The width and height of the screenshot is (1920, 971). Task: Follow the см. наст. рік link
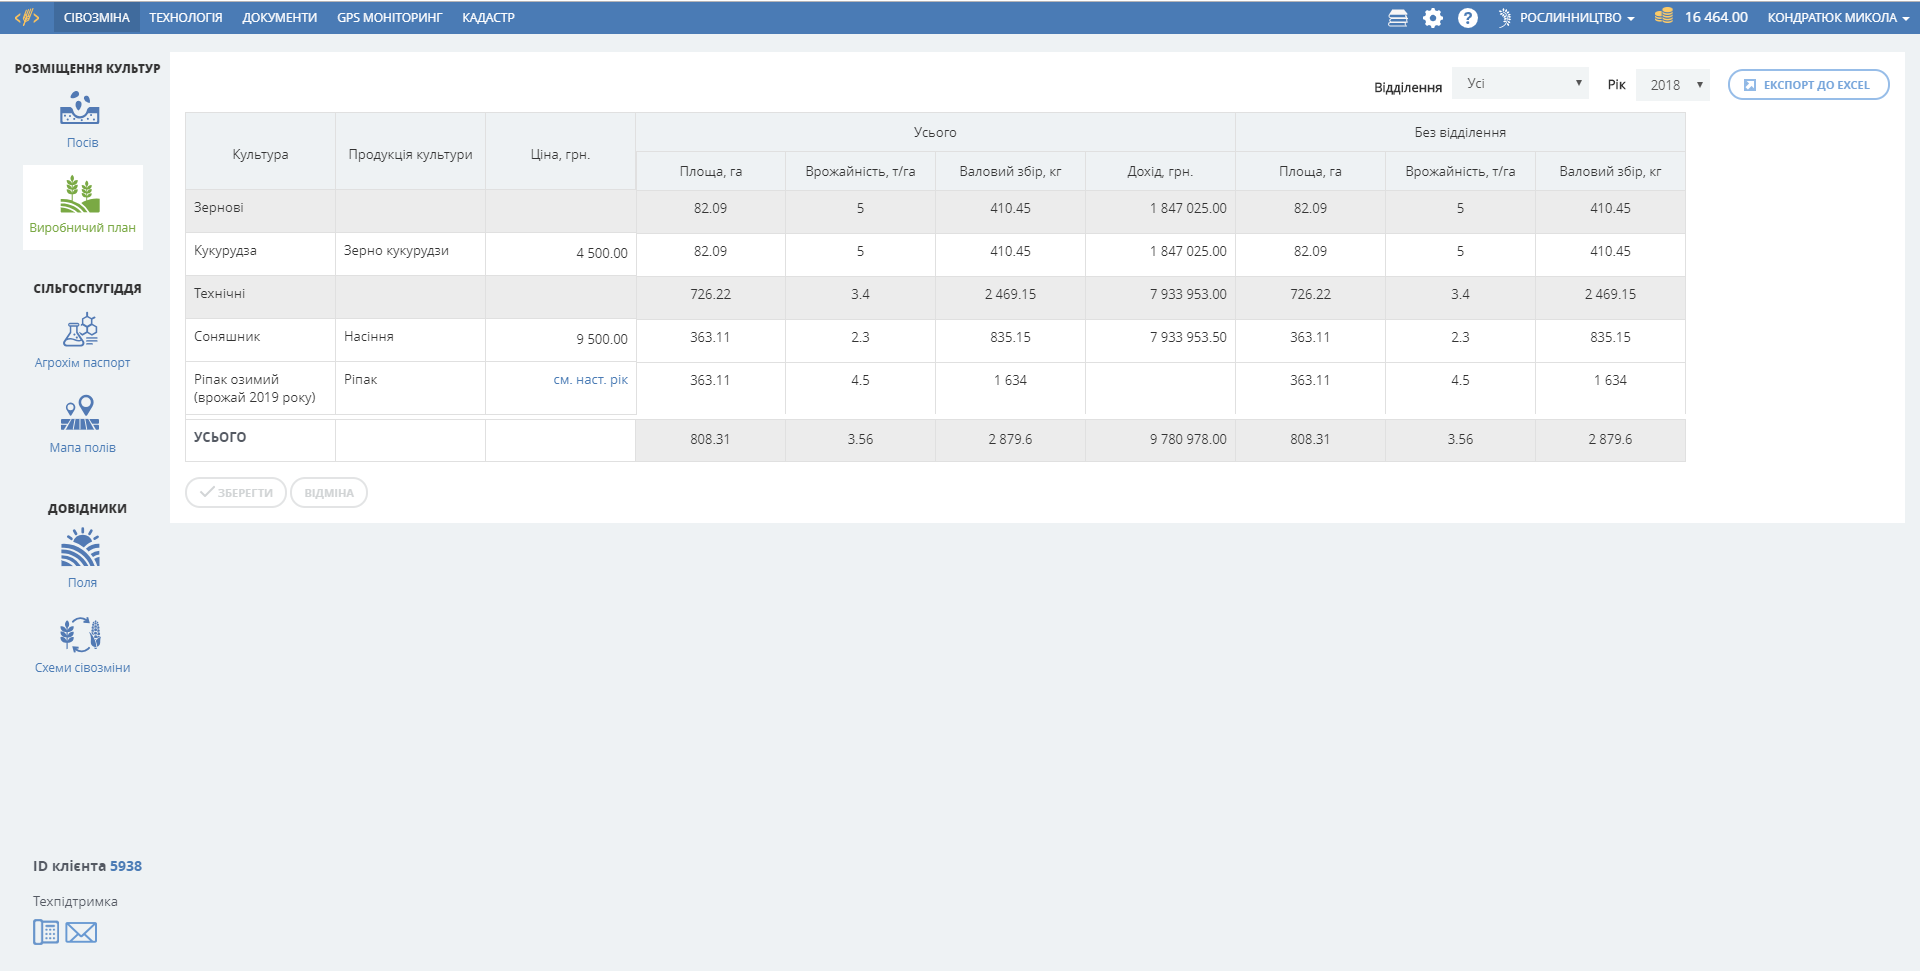(x=590, y=380)
